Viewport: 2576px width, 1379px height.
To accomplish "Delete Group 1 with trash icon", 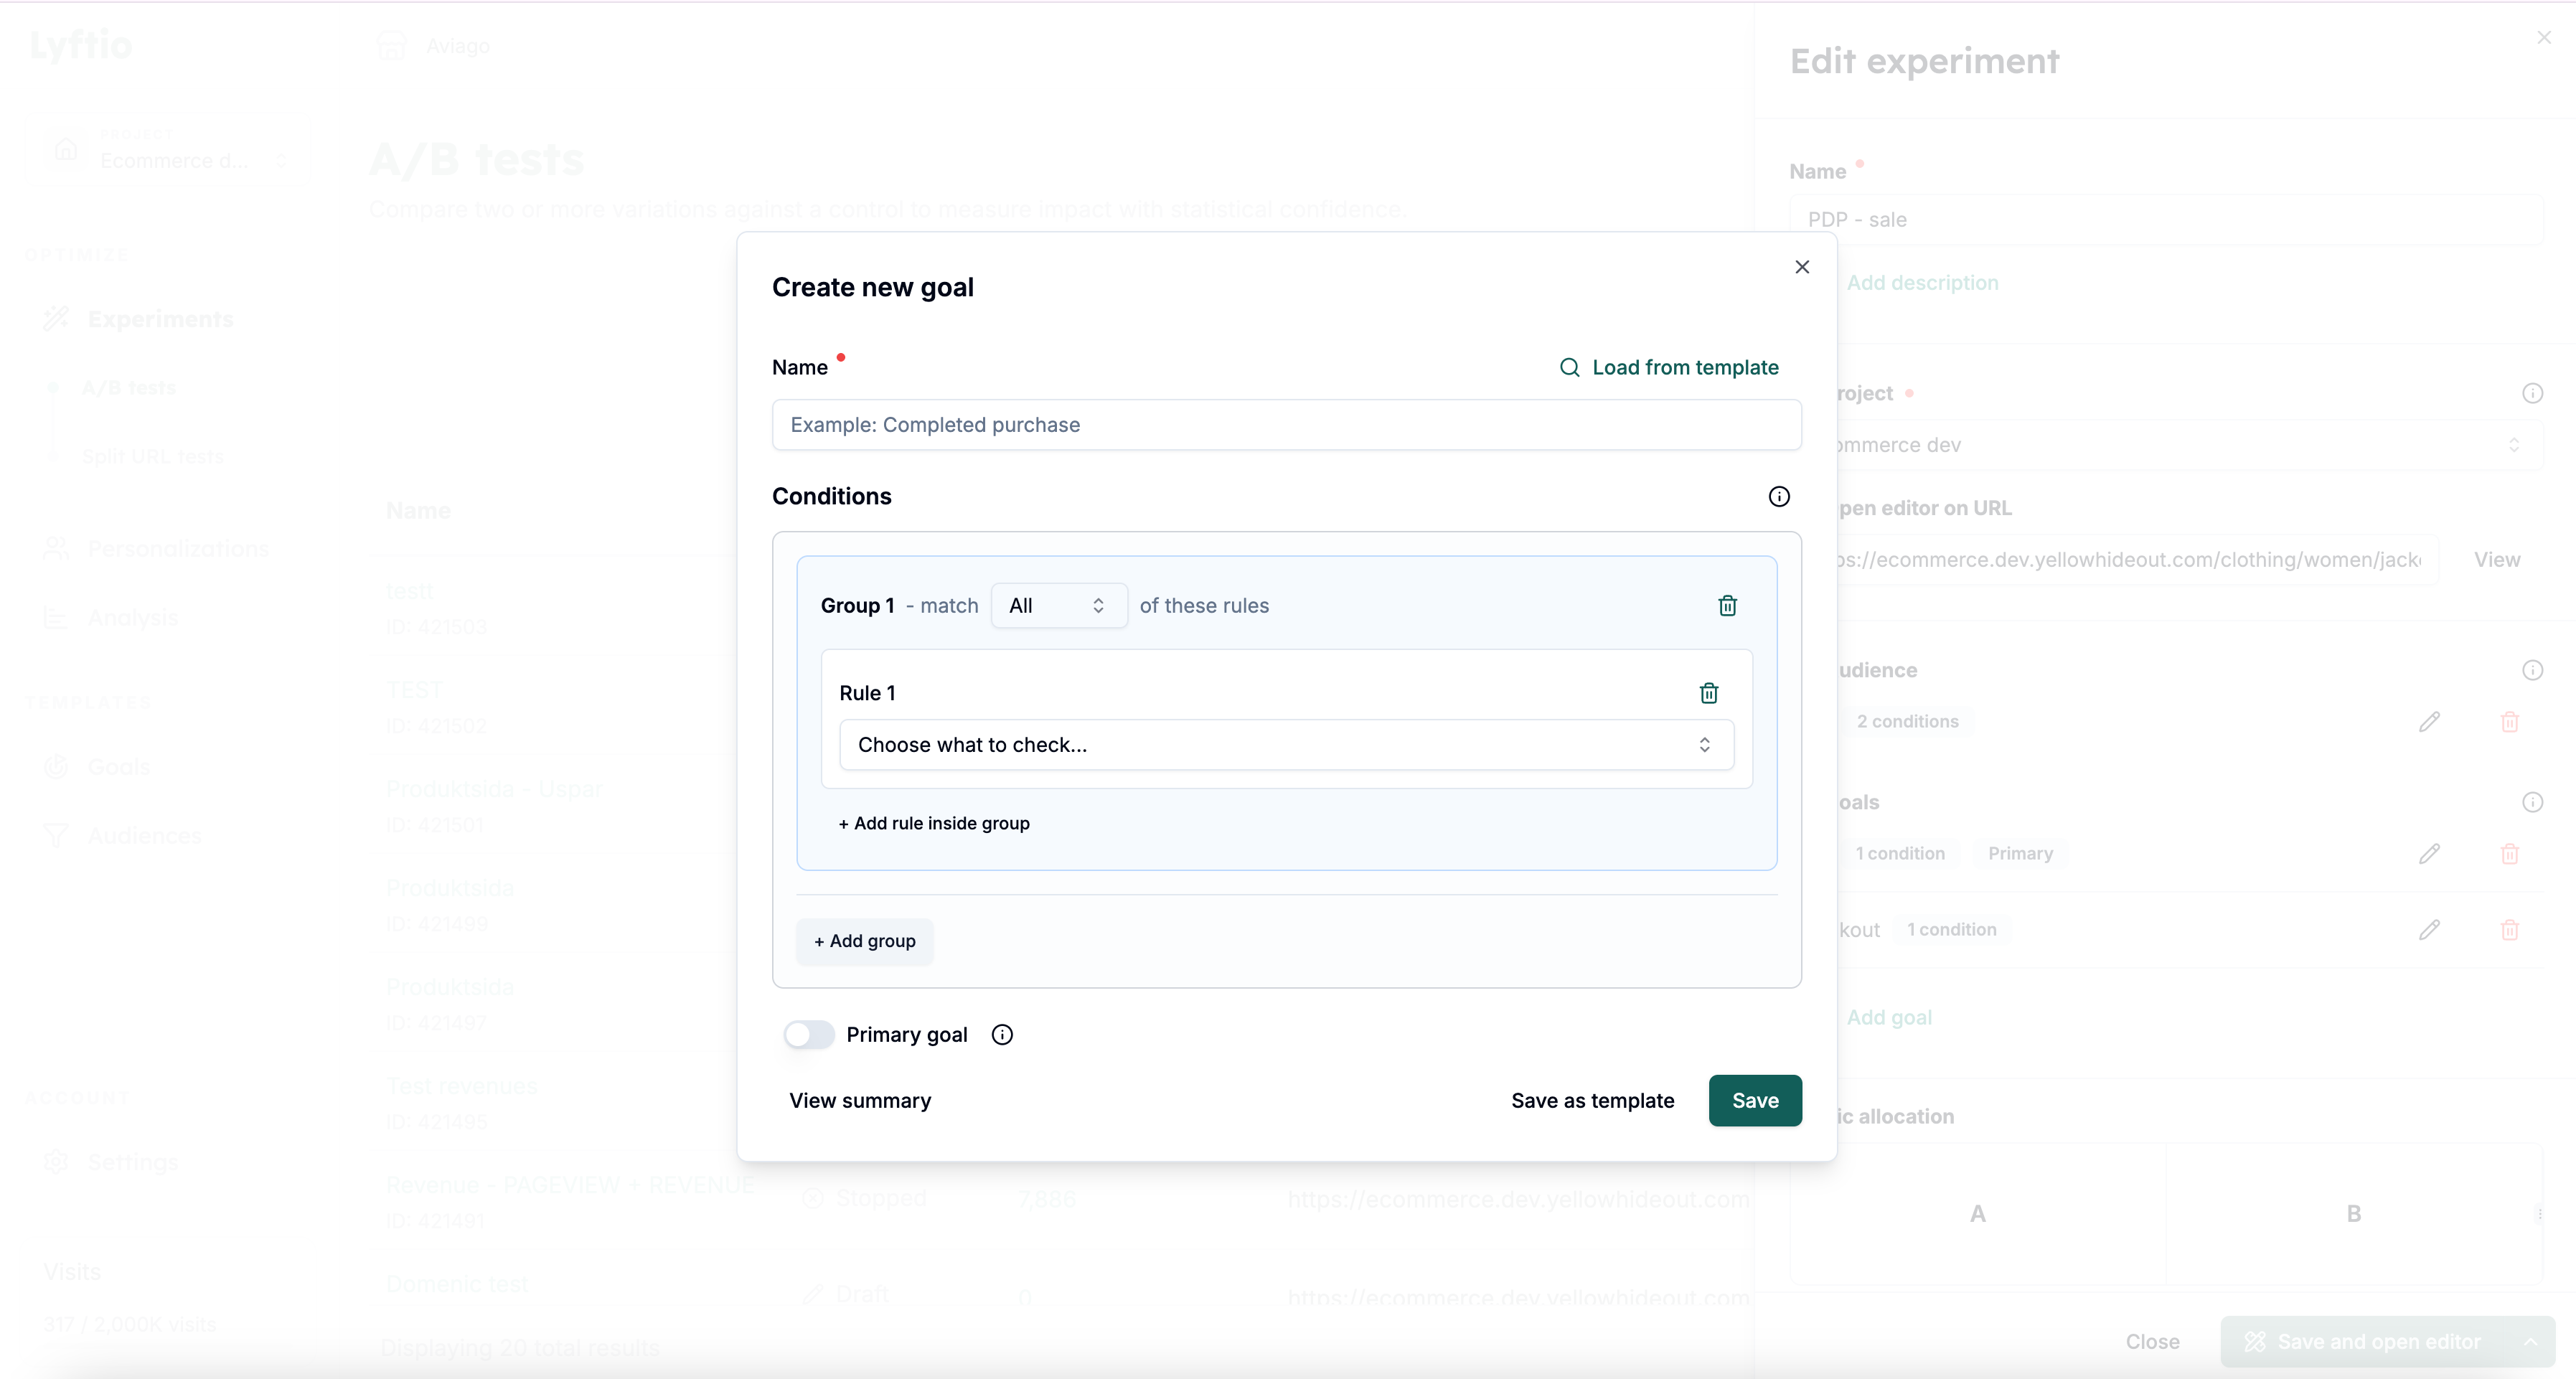I will pyautogui.click(x=1727, y=605).
